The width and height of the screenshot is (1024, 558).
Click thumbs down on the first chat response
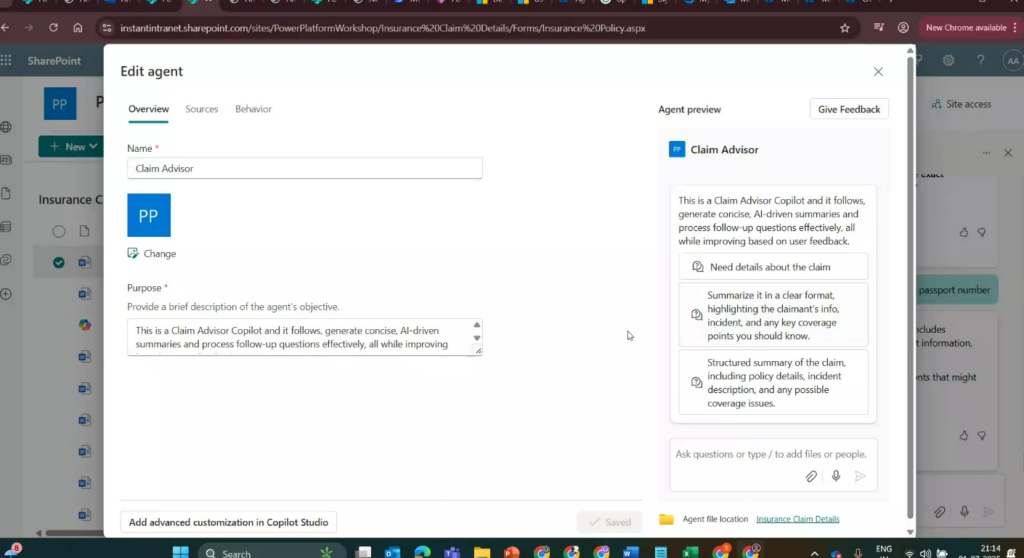pyautogui.click(x=982, y=233)
